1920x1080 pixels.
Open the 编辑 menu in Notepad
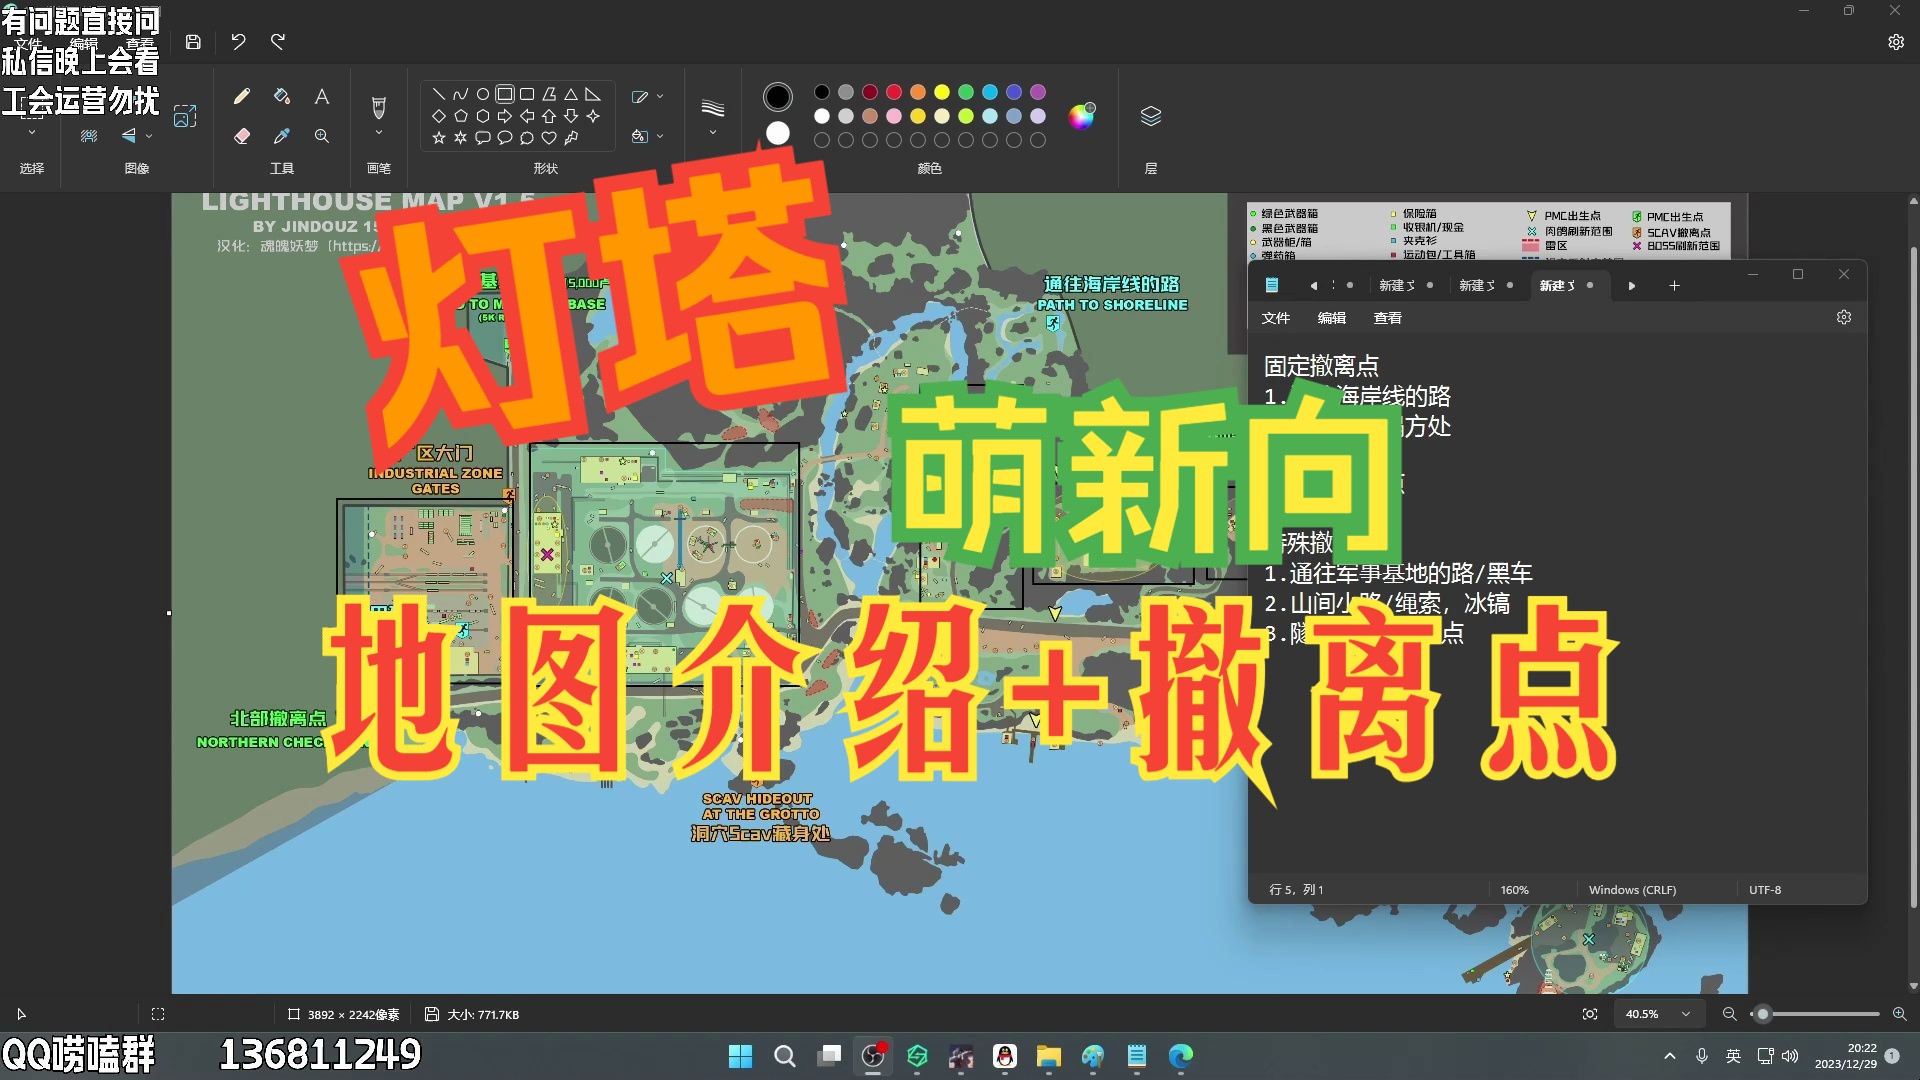[x=1331, y=318]
